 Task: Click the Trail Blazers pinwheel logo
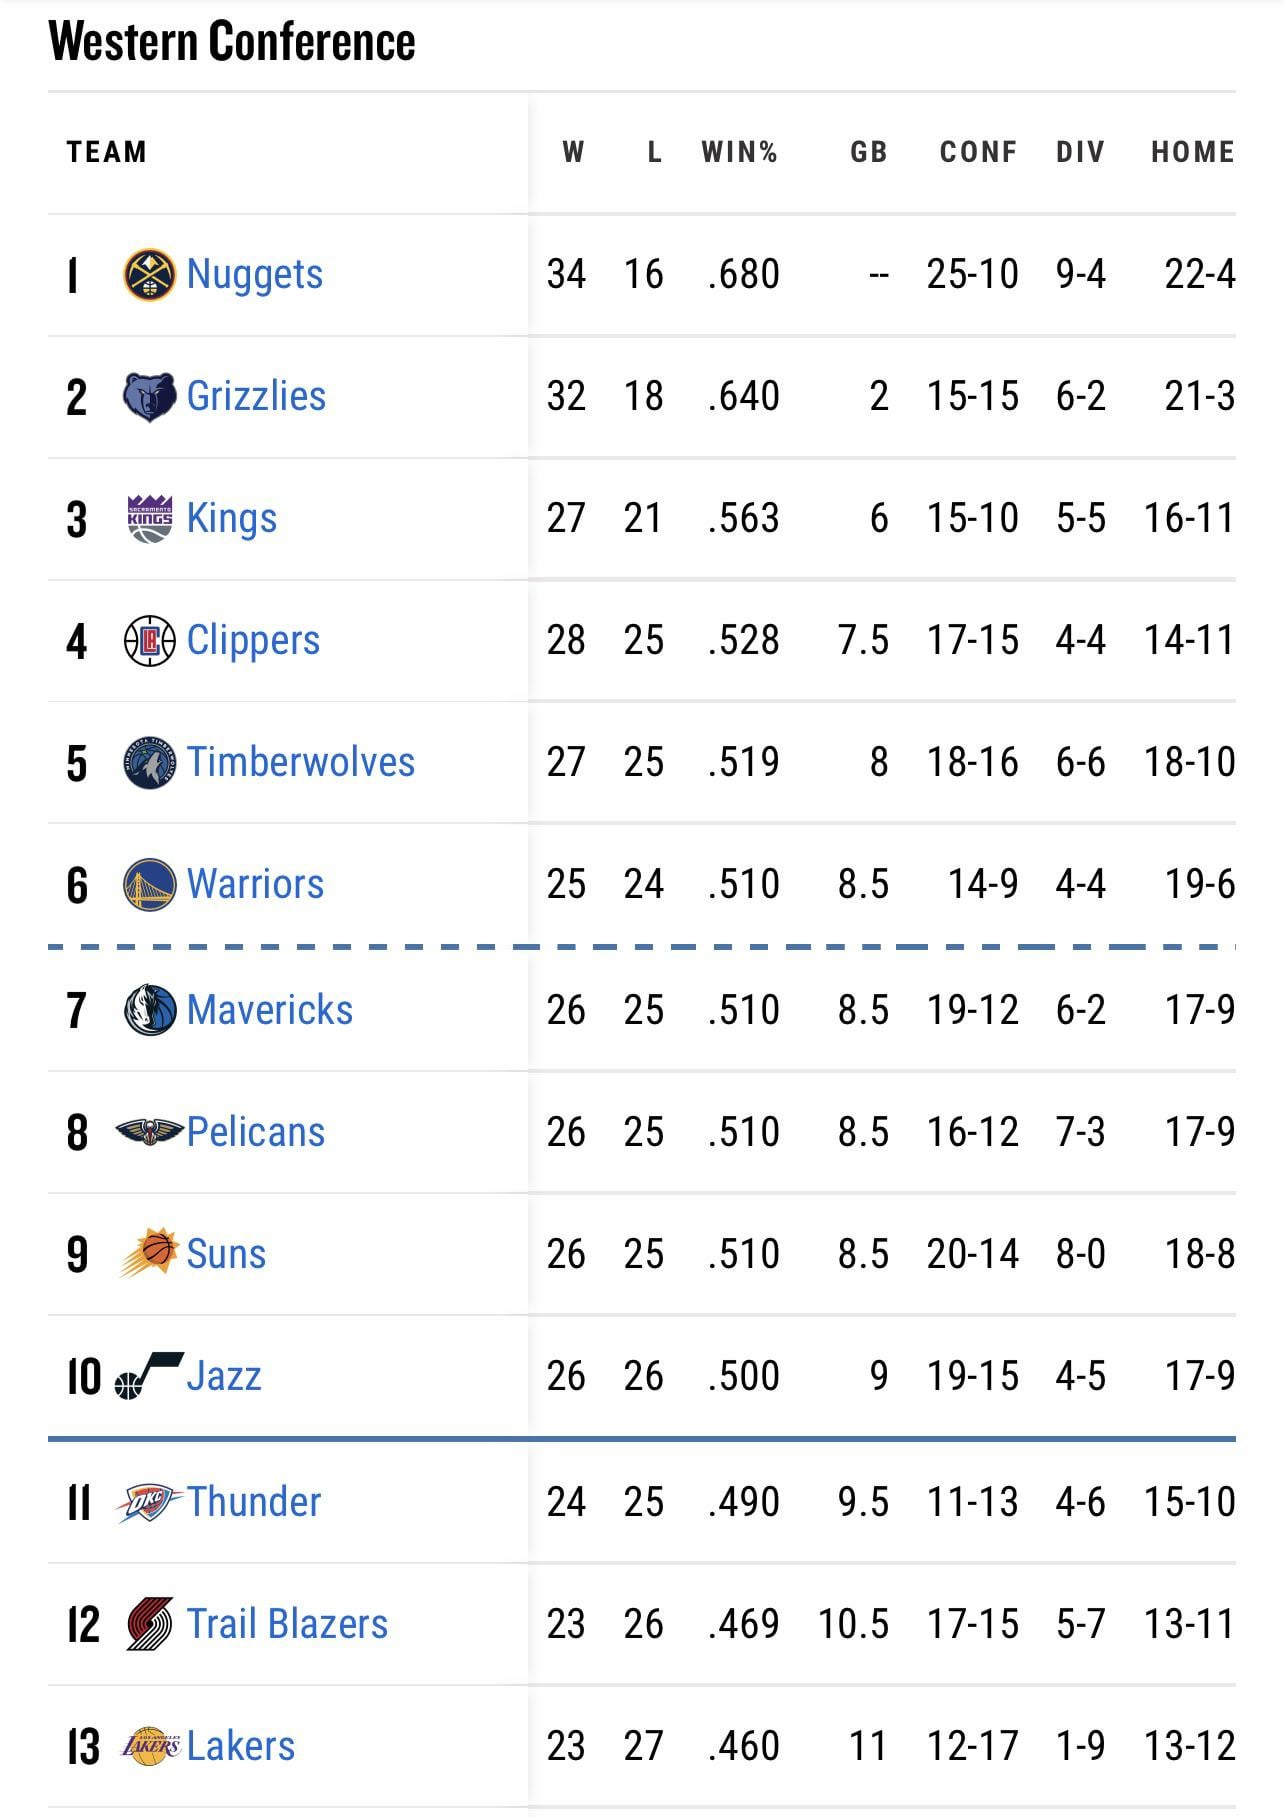click(150, 1624)
